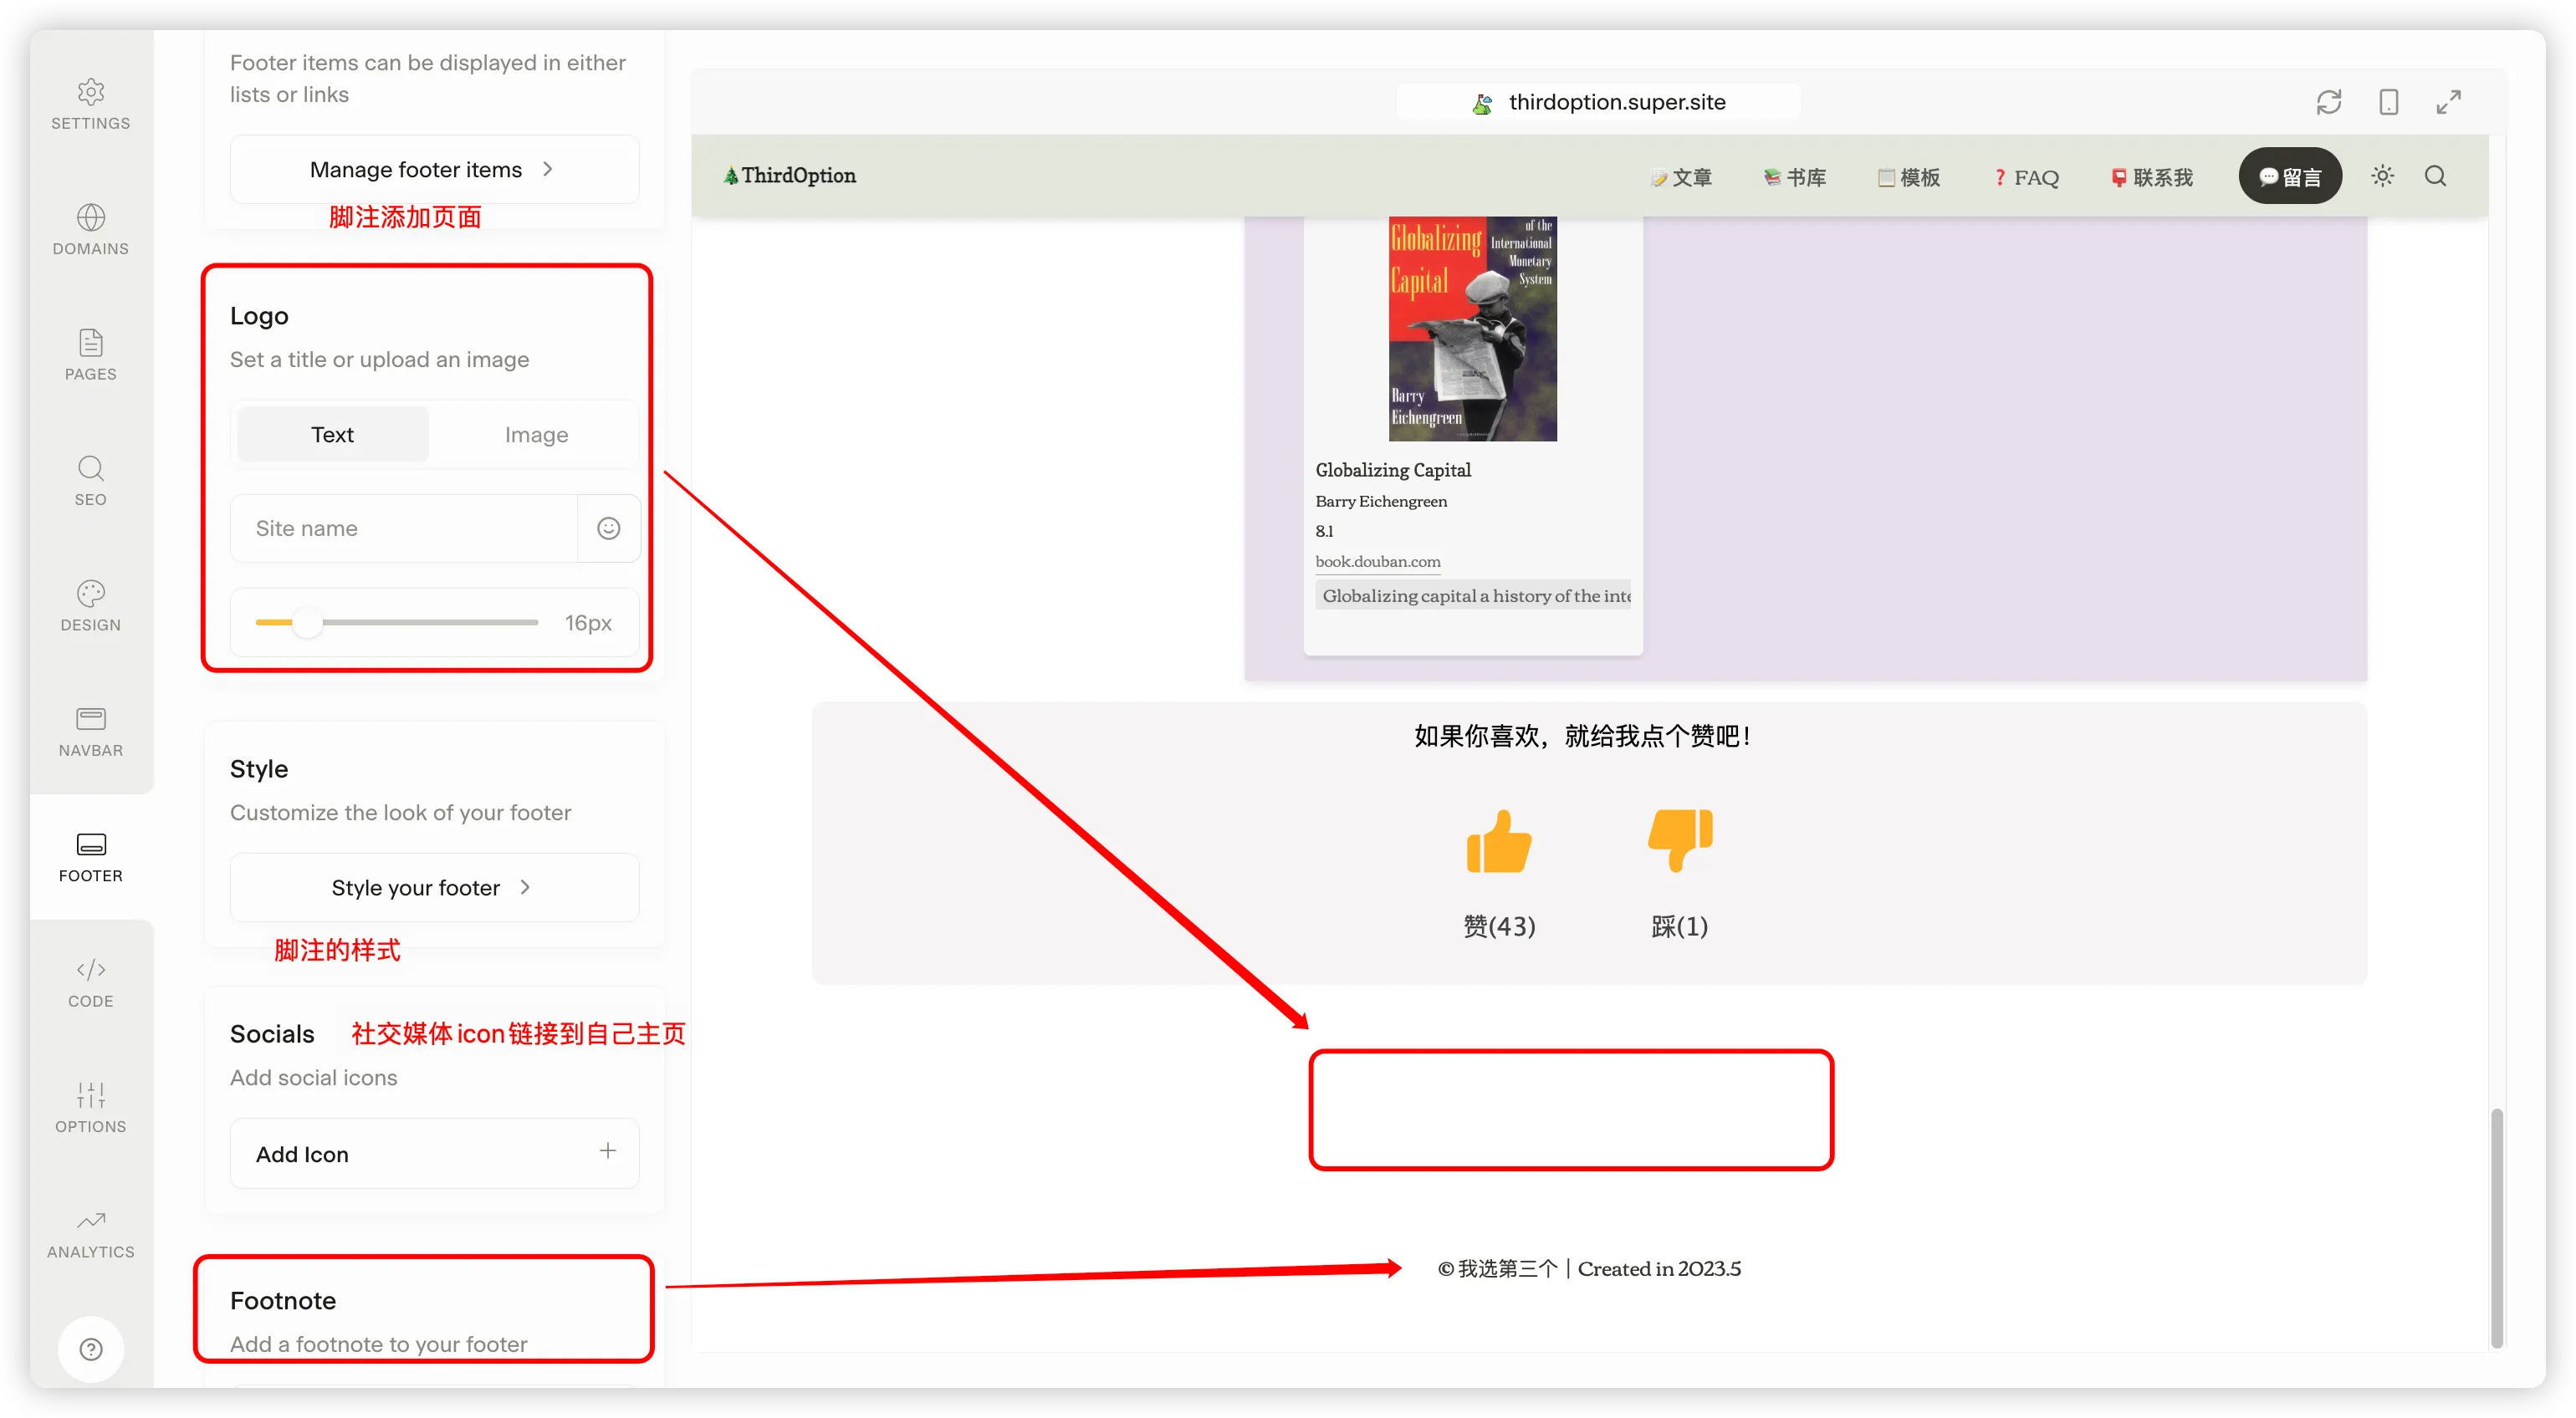Switch preview to mobile device view
This screenshot has width=2576, height=1418.
coord(2388,102)
